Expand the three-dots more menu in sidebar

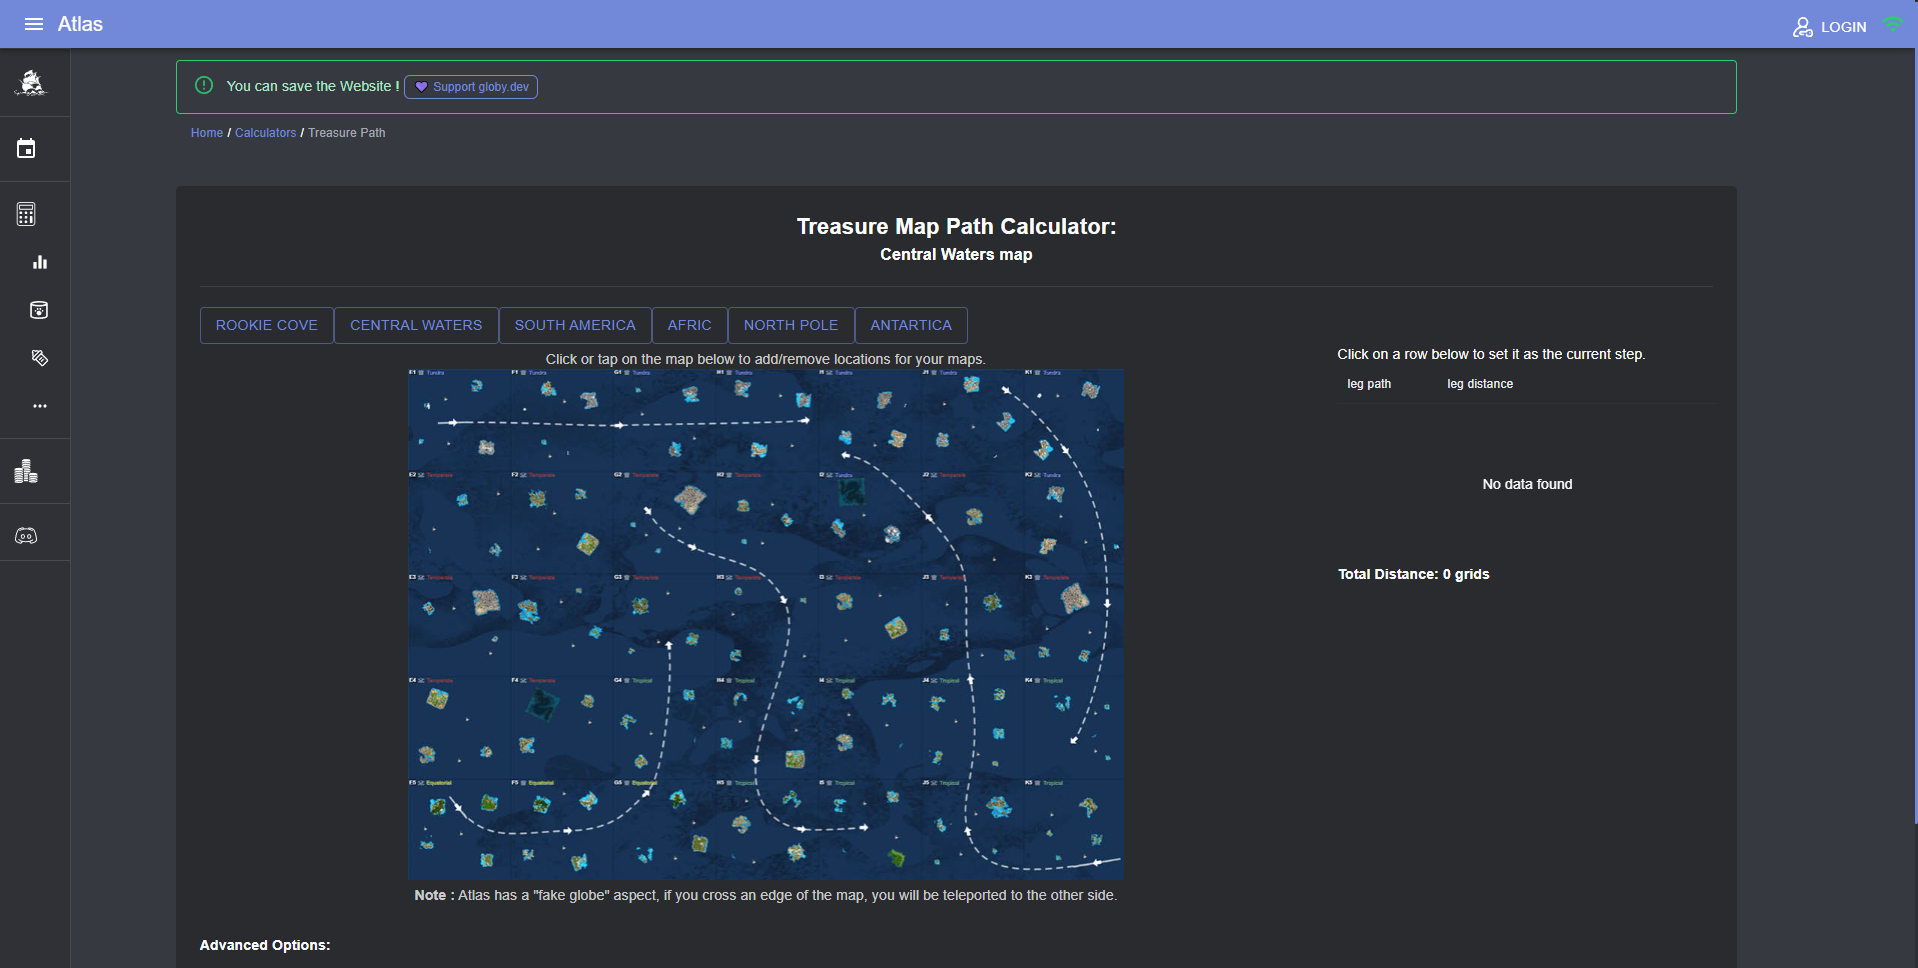(40, 406)
